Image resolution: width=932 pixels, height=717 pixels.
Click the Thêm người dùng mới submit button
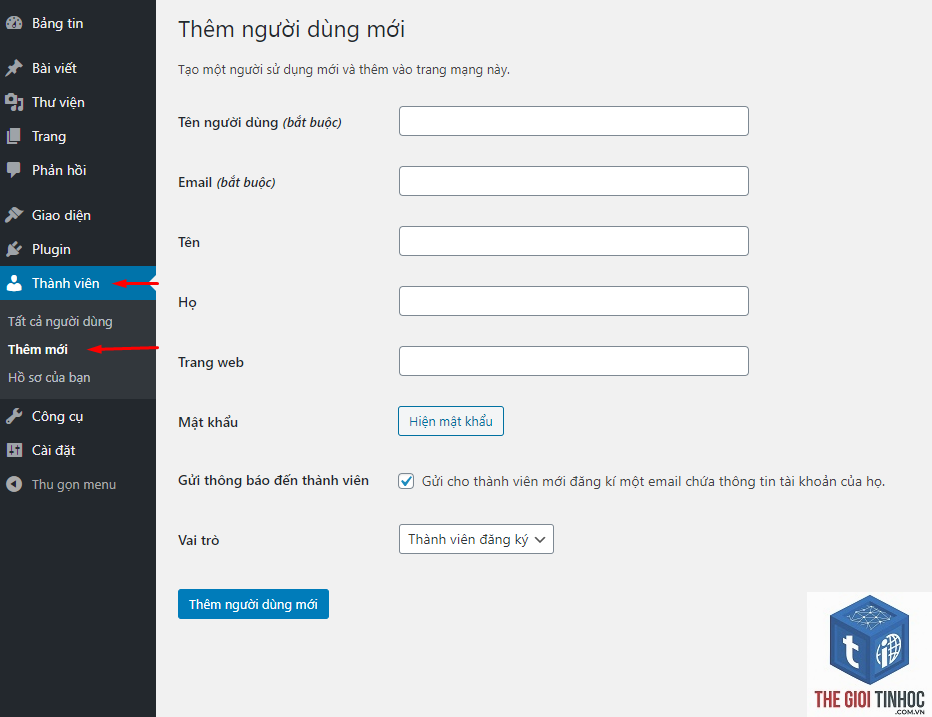253,604
